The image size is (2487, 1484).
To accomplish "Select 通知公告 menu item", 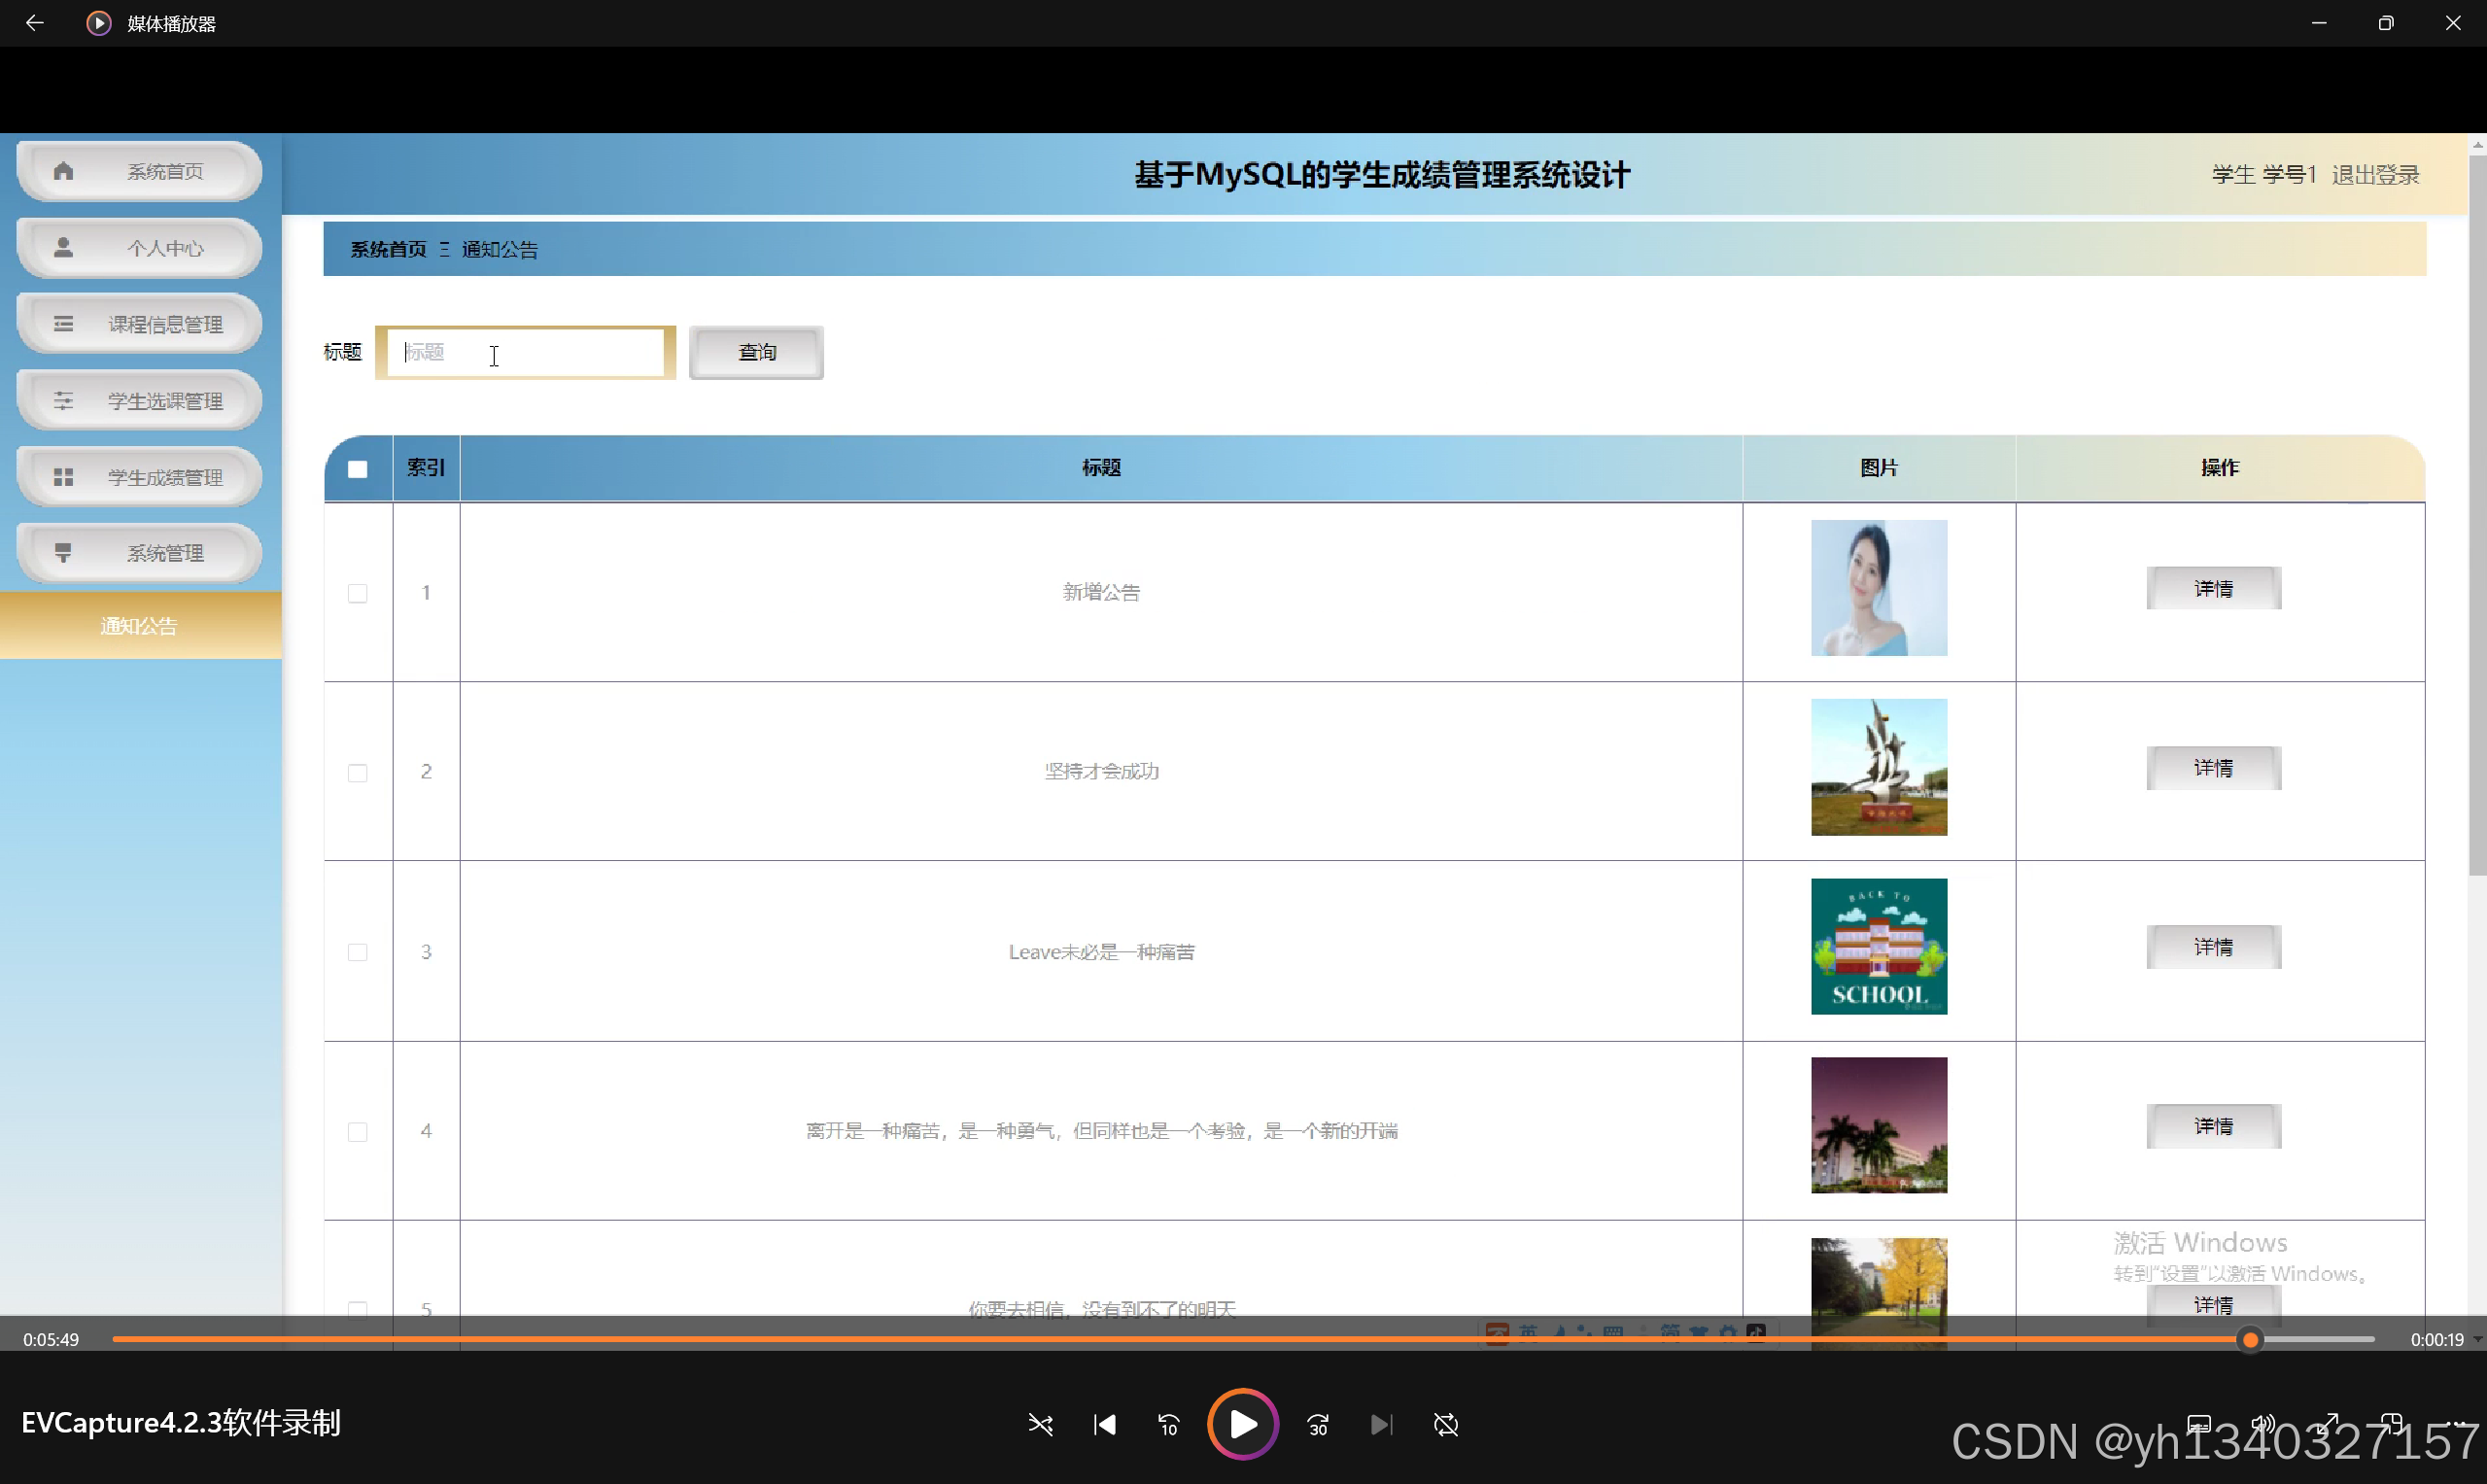I will point(140,626).
